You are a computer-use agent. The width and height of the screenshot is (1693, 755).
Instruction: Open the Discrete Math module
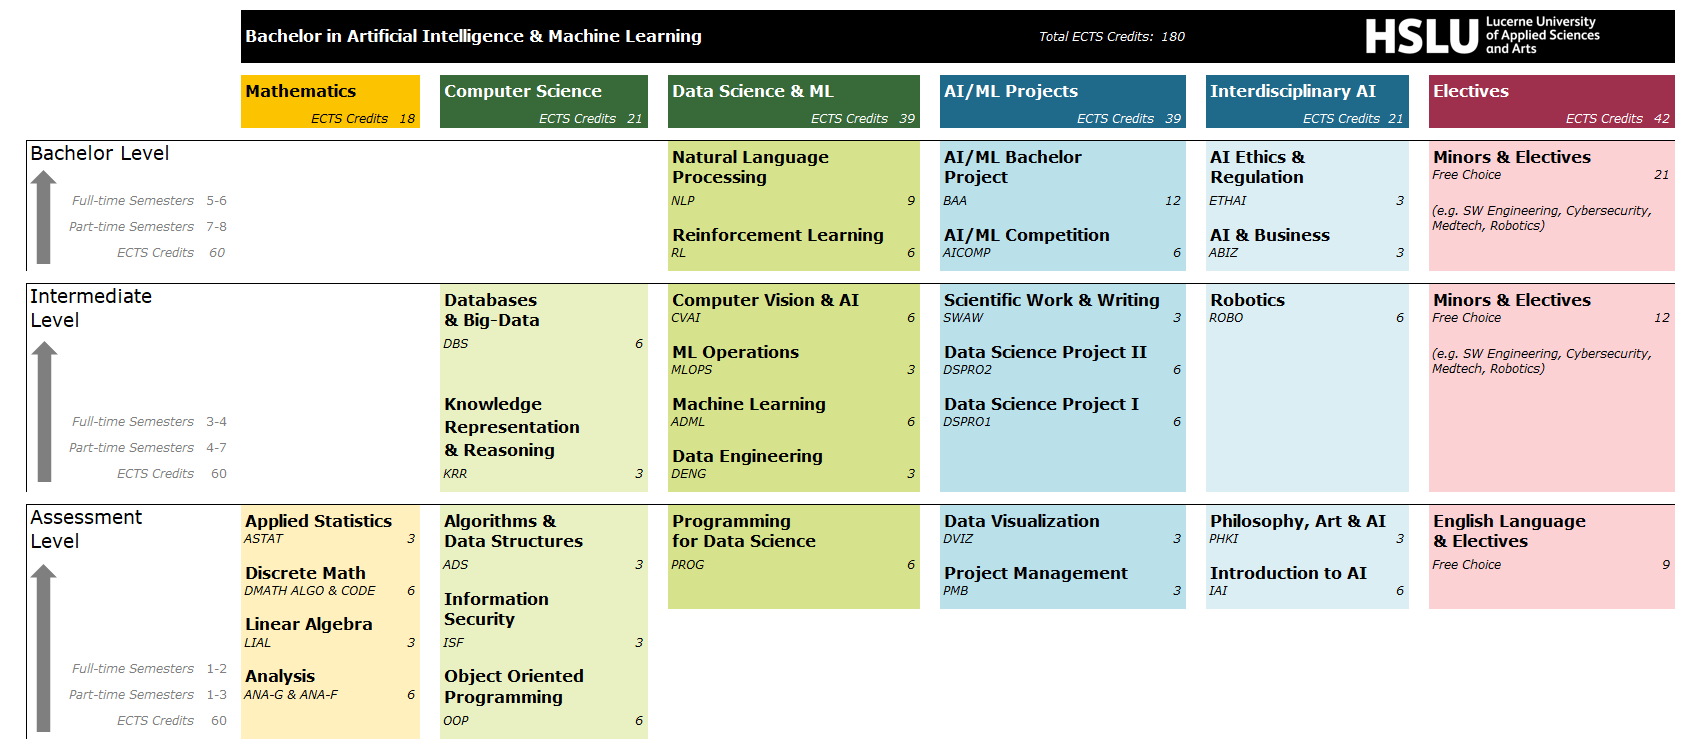(x=305, y=574)
